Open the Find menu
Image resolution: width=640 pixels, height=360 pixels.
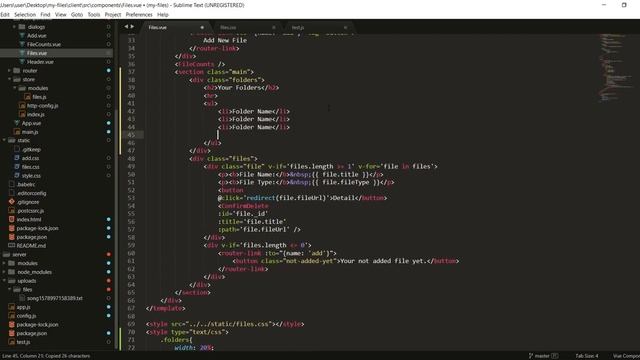(45, 14)
